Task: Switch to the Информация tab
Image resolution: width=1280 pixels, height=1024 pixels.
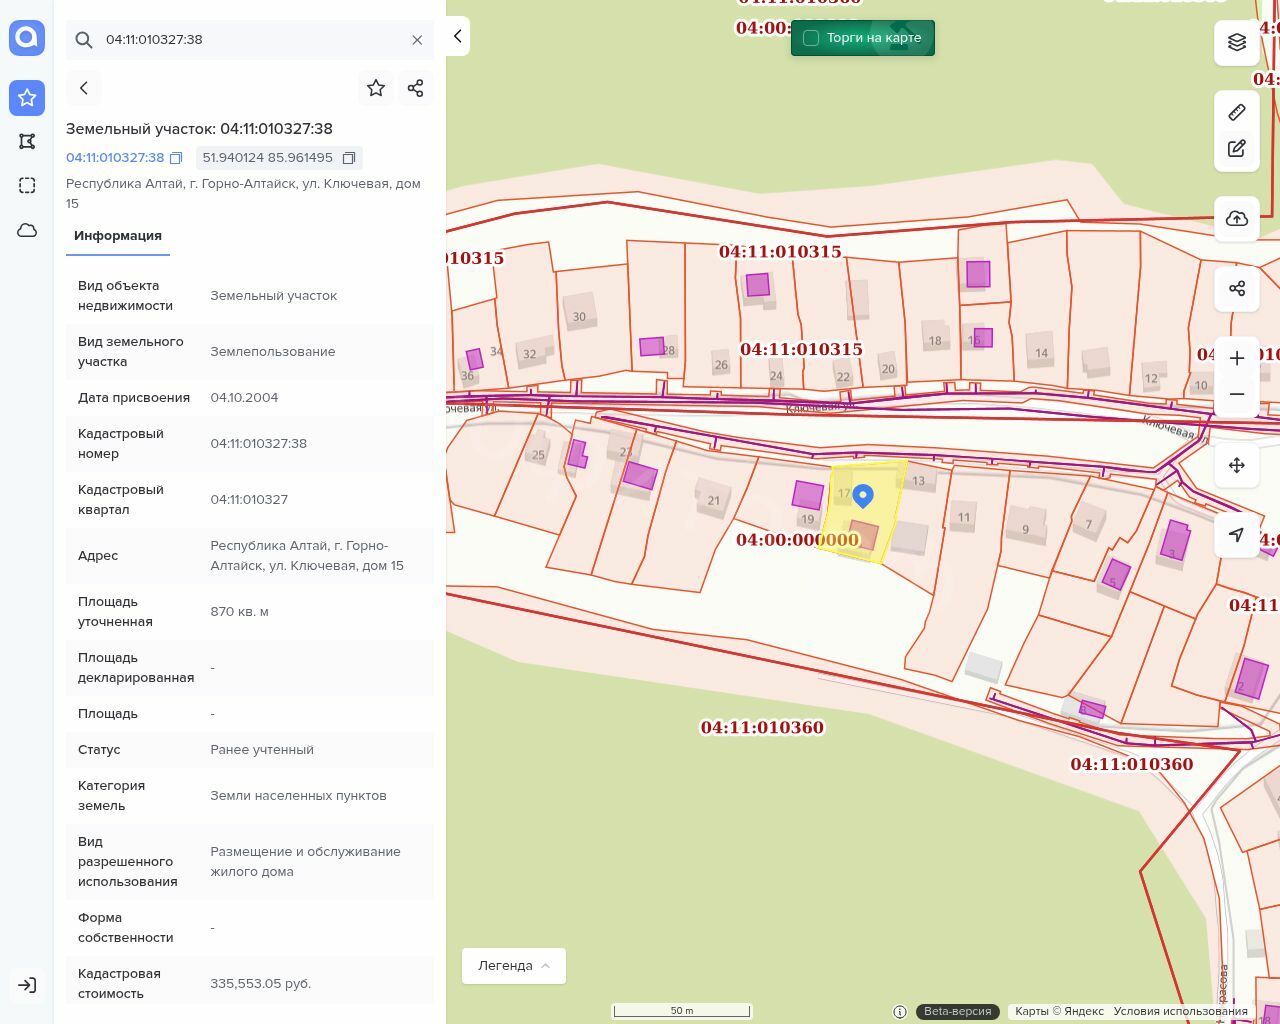Action: (118, 236)
